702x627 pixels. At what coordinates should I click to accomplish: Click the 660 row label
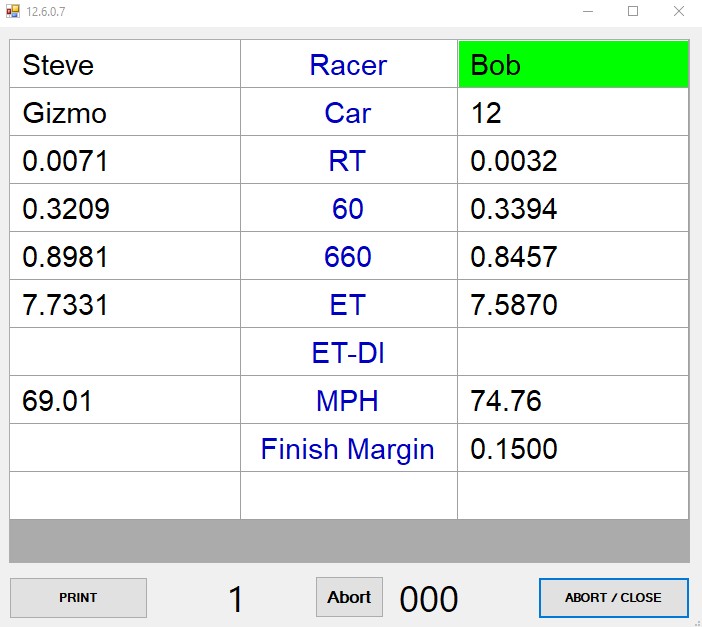348,256
